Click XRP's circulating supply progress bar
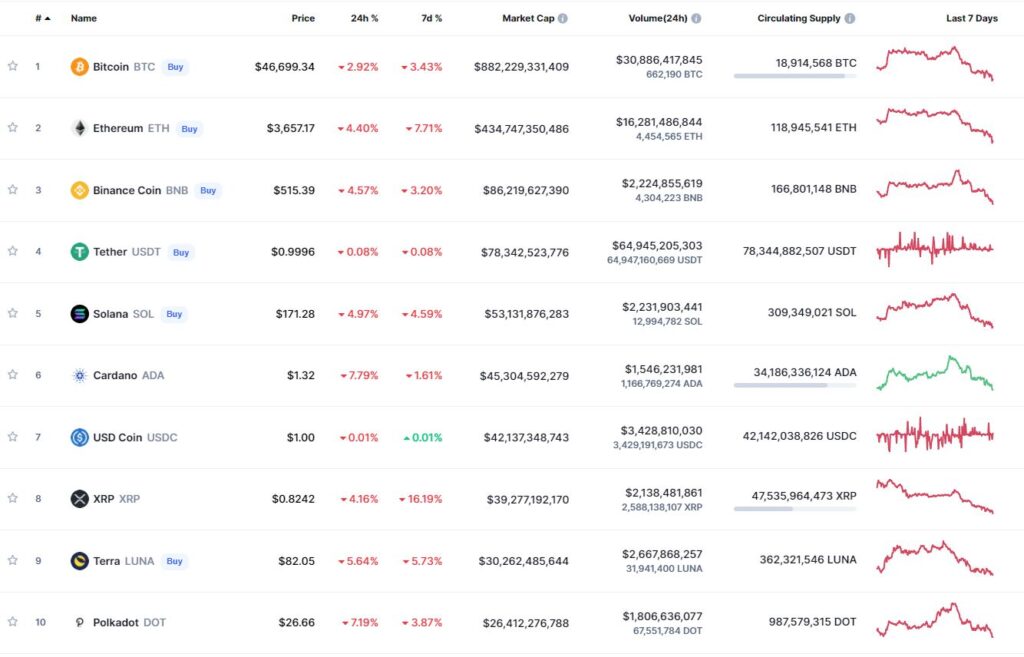Screen dimensions: 1024x657 click(x=795, y=509)
